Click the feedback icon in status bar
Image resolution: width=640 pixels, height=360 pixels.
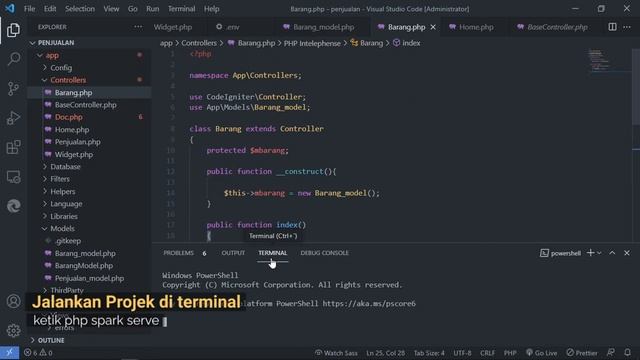pyautogui.click(x=611, y=353)
